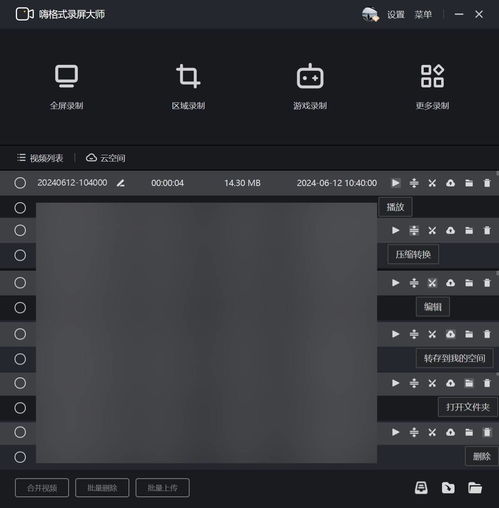Open folder of 20240612-104000 video
The image size is (499, 508).
469,183
